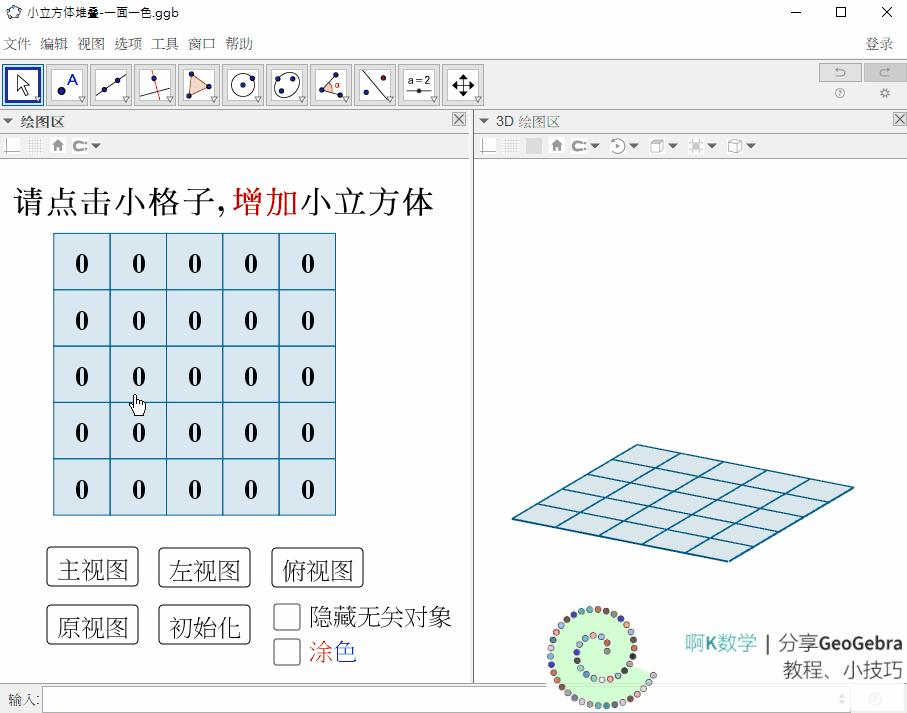Click the home icon in 3D view toolbar
This screenshot has height=713, width=907.
(x=557, y=145)
